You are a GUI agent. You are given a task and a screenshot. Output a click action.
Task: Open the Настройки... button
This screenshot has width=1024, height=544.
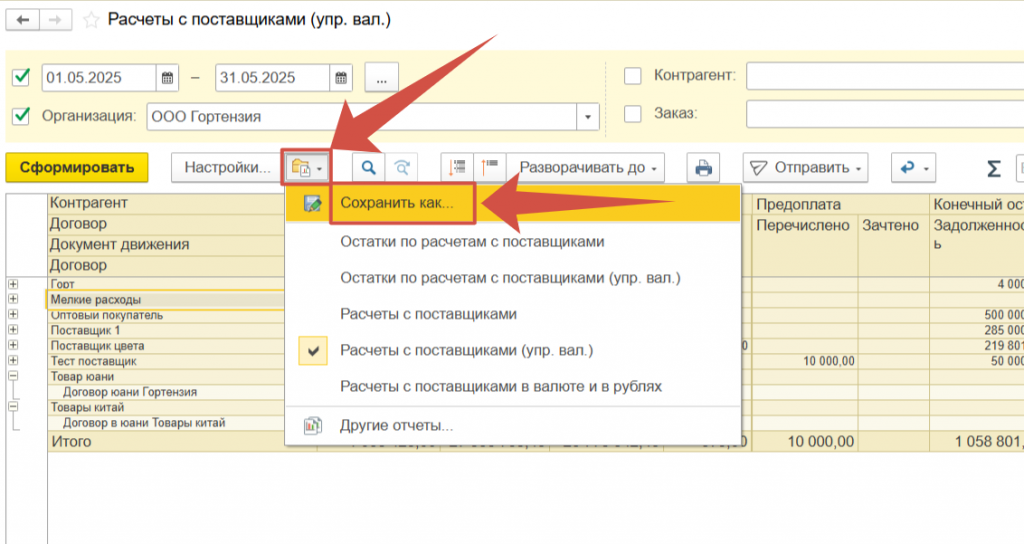point(227,168)
